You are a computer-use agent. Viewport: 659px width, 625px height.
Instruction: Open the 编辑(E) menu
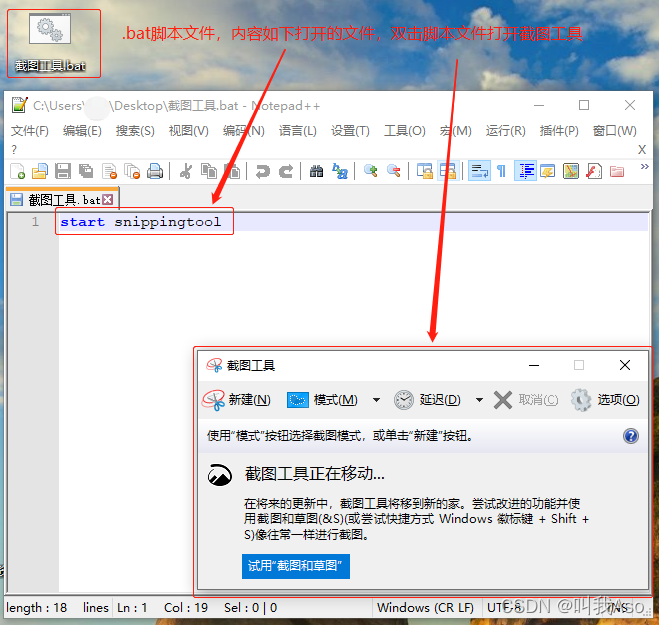82,131
